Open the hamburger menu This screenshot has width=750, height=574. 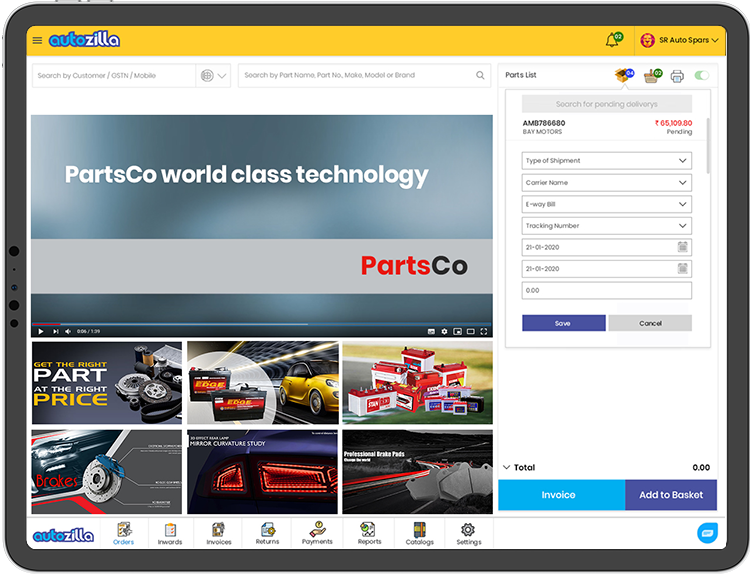click(37, 40)
